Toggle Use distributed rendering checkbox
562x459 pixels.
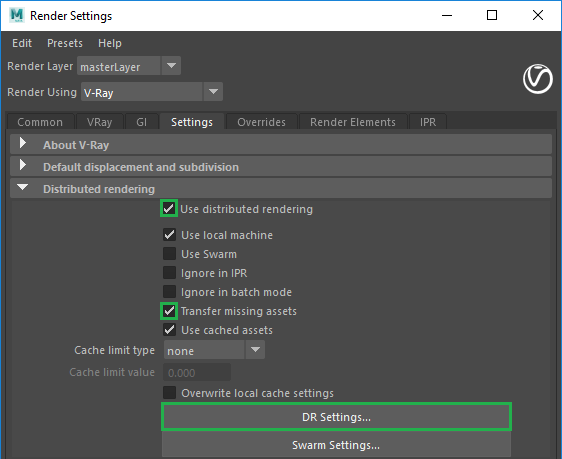coord(169,209)
